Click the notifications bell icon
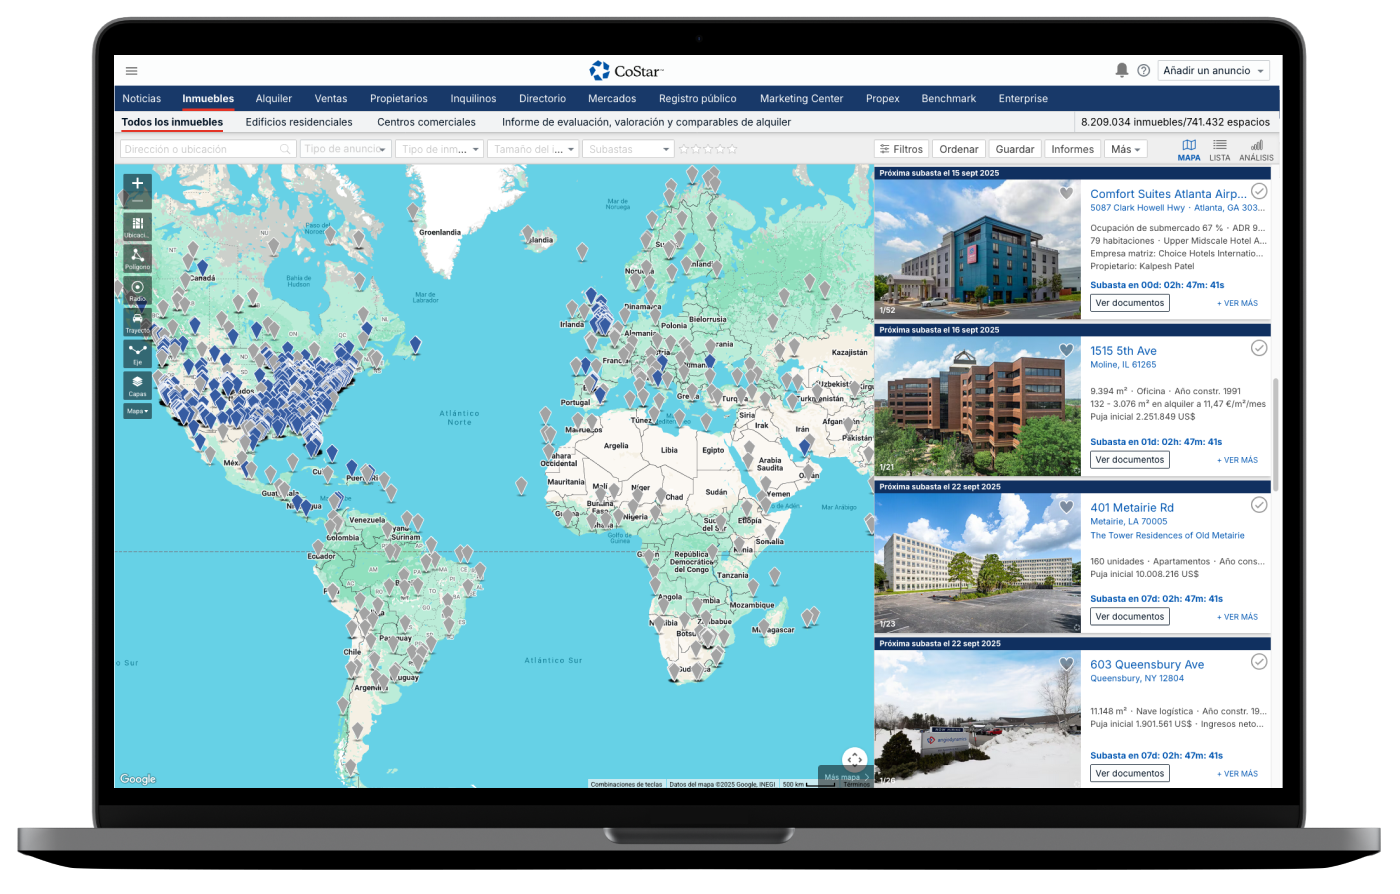 pyautogui.click(x=1121, y=71)
